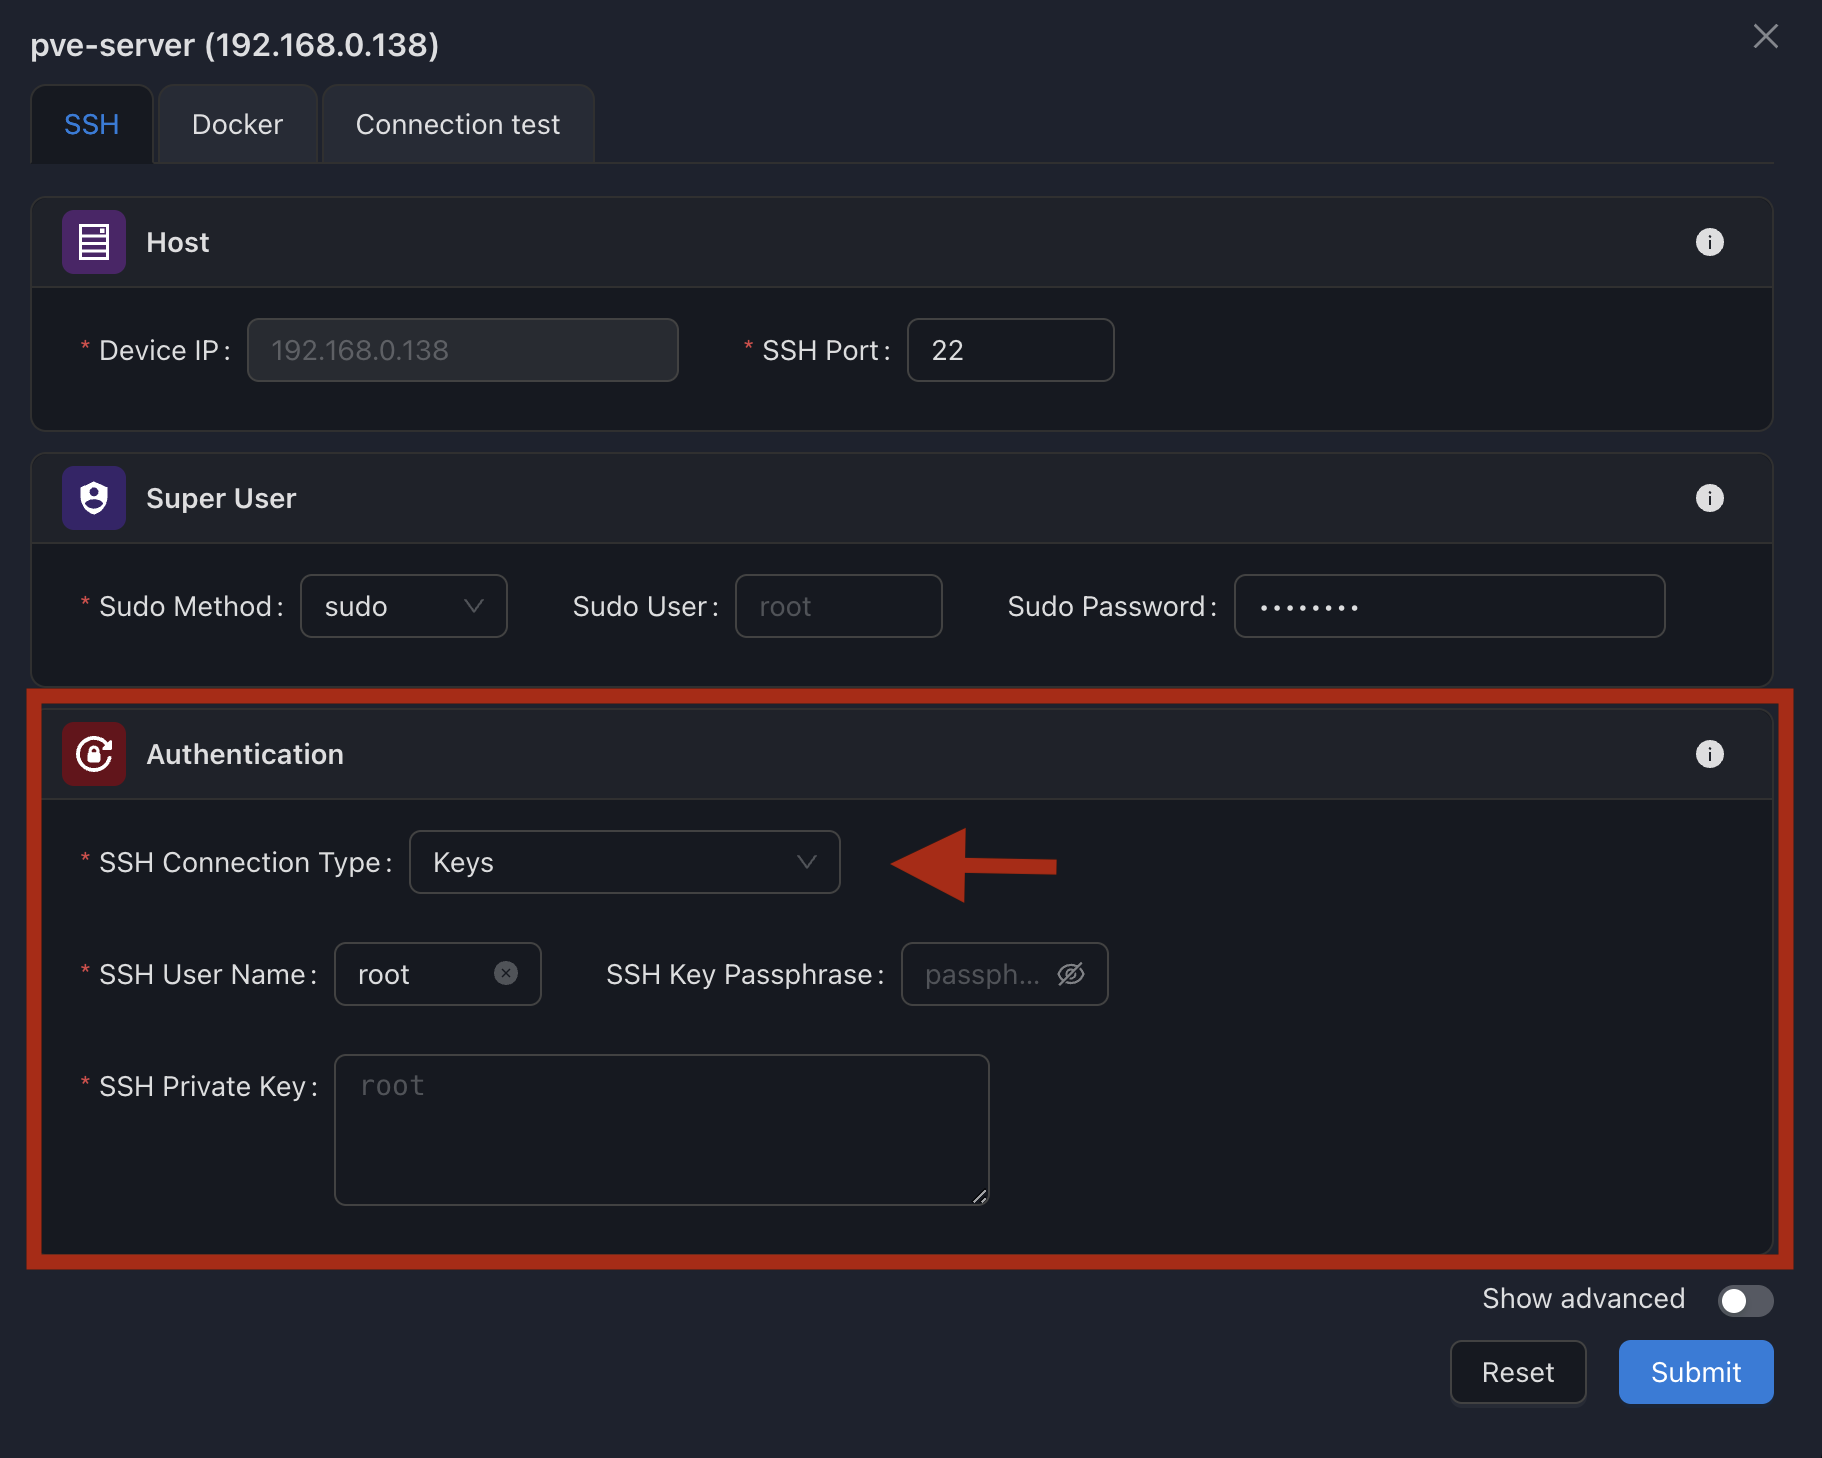
Task: Open the Authentication info icon
Action: [x=1710, y=754]
